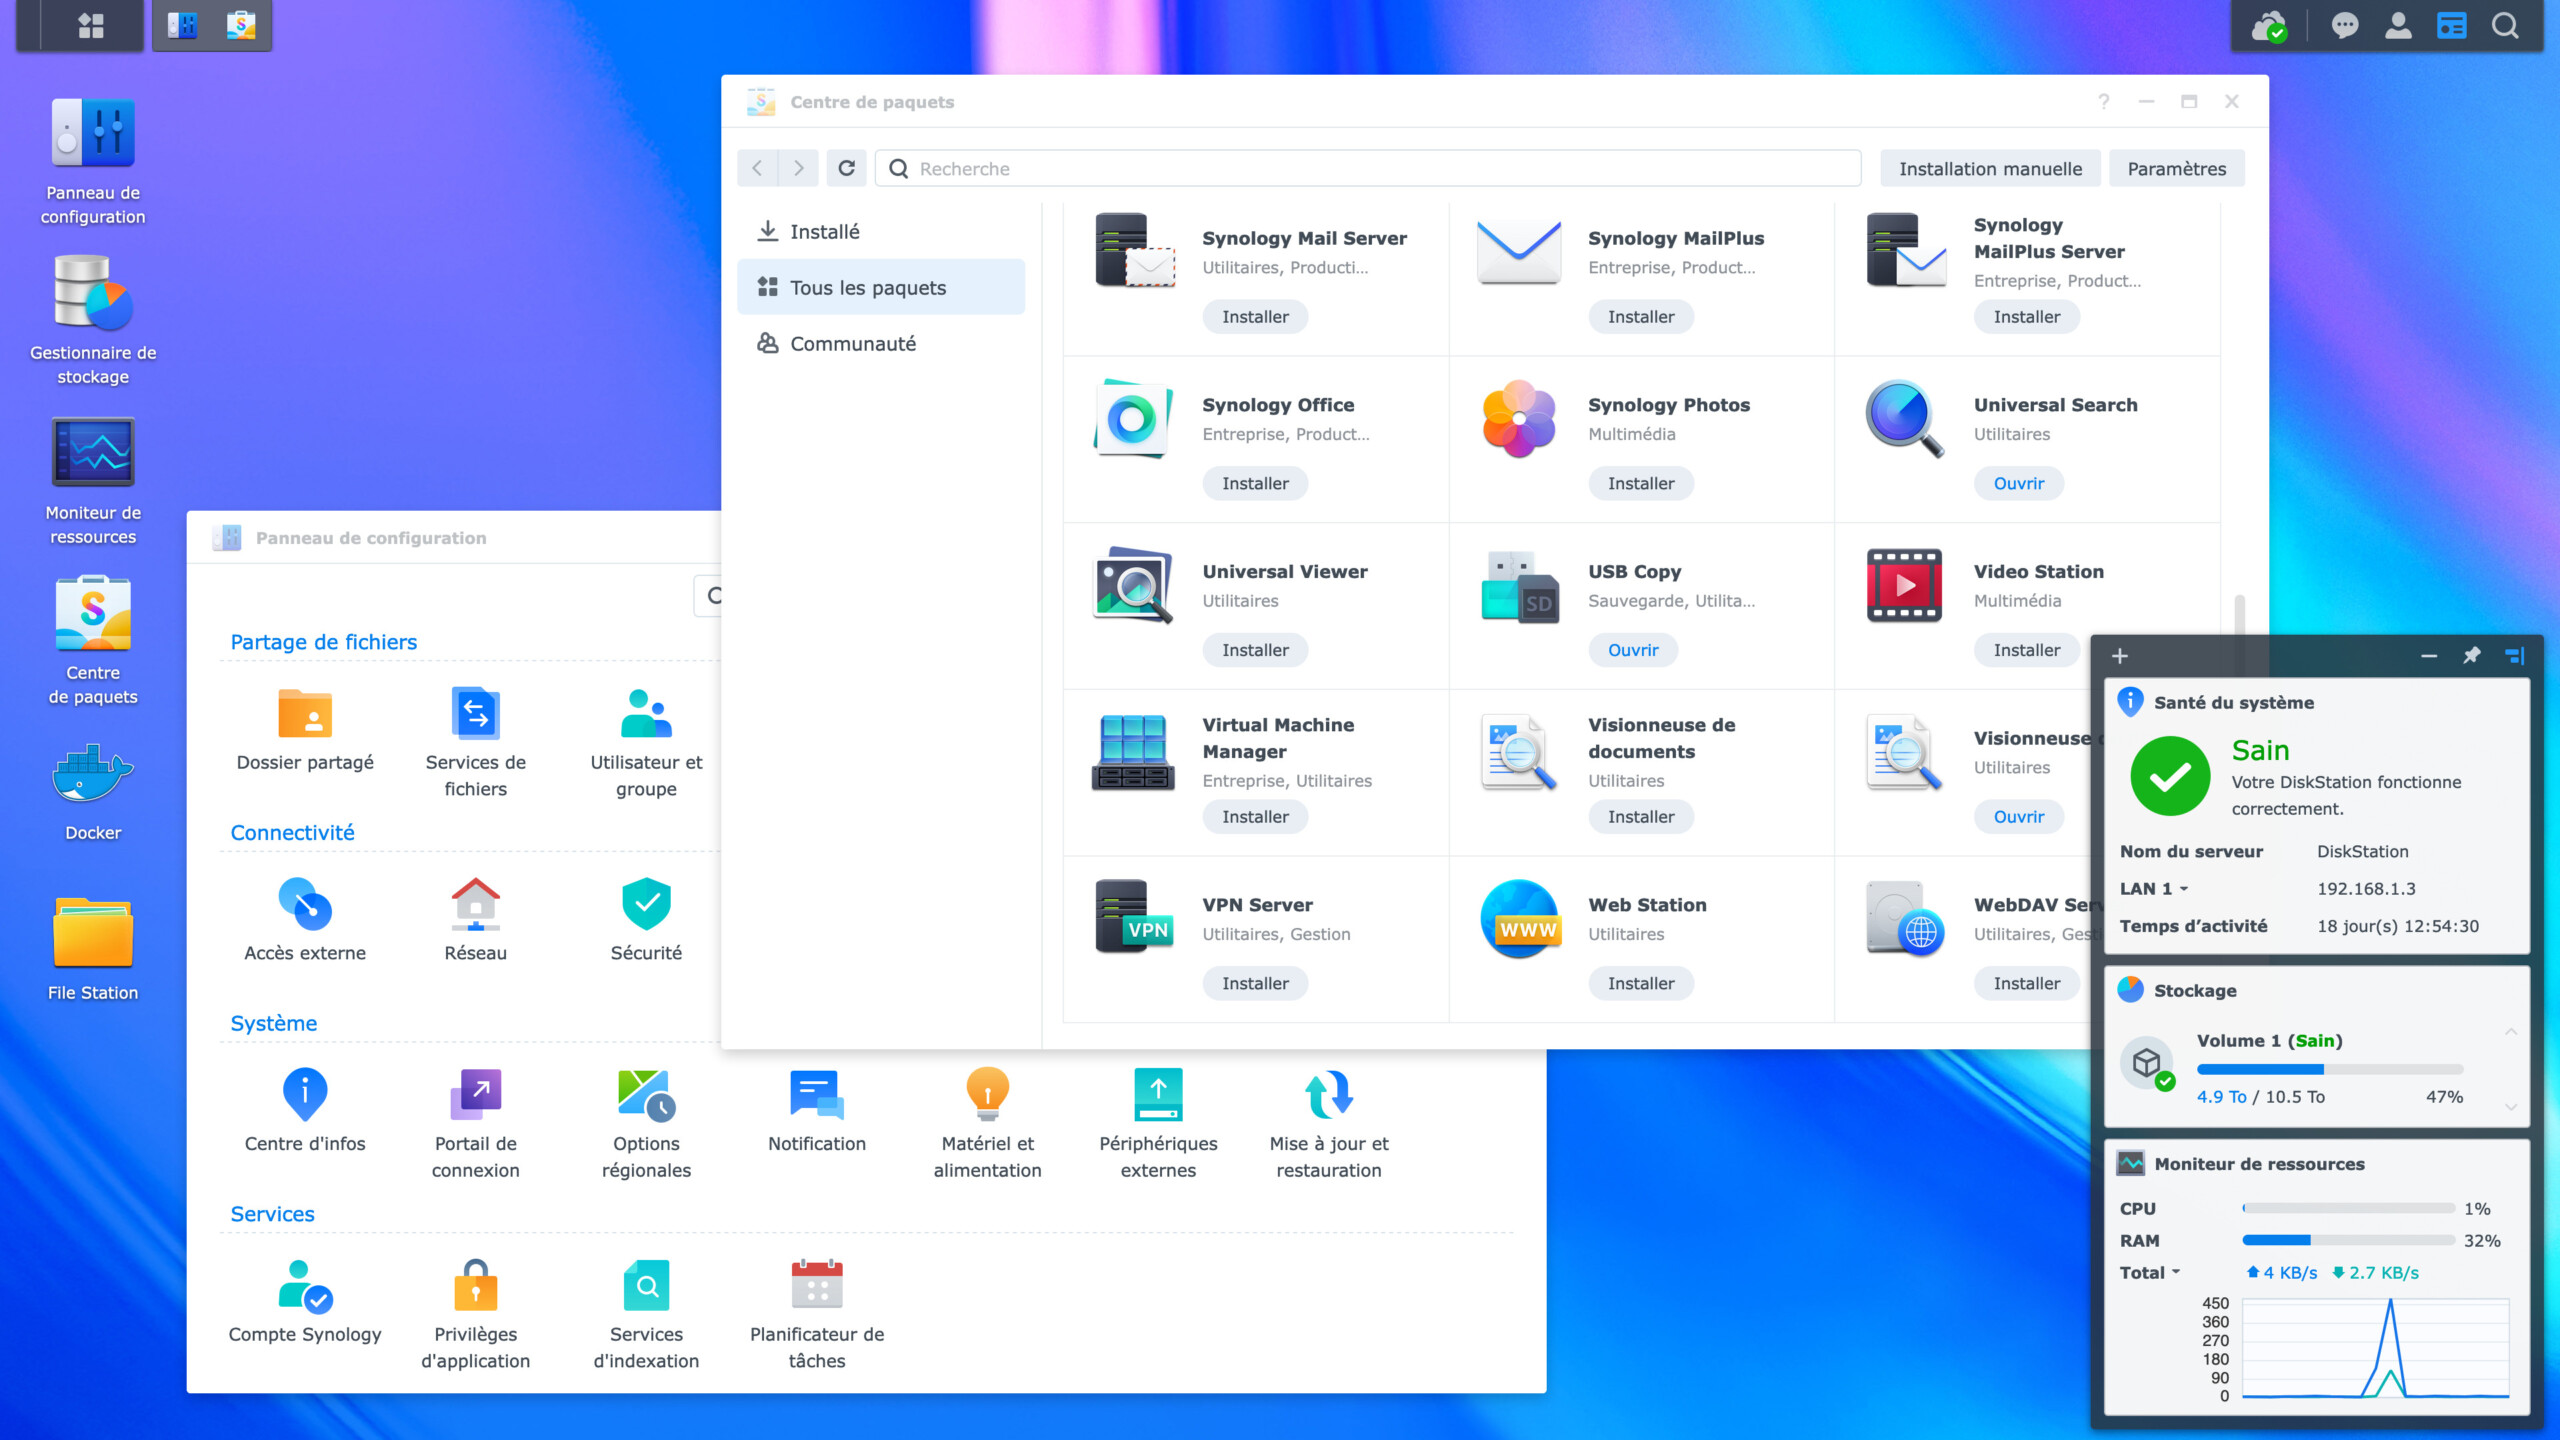Pin the widget panel
The image size is (2560, 1440).
(2471, 655)
